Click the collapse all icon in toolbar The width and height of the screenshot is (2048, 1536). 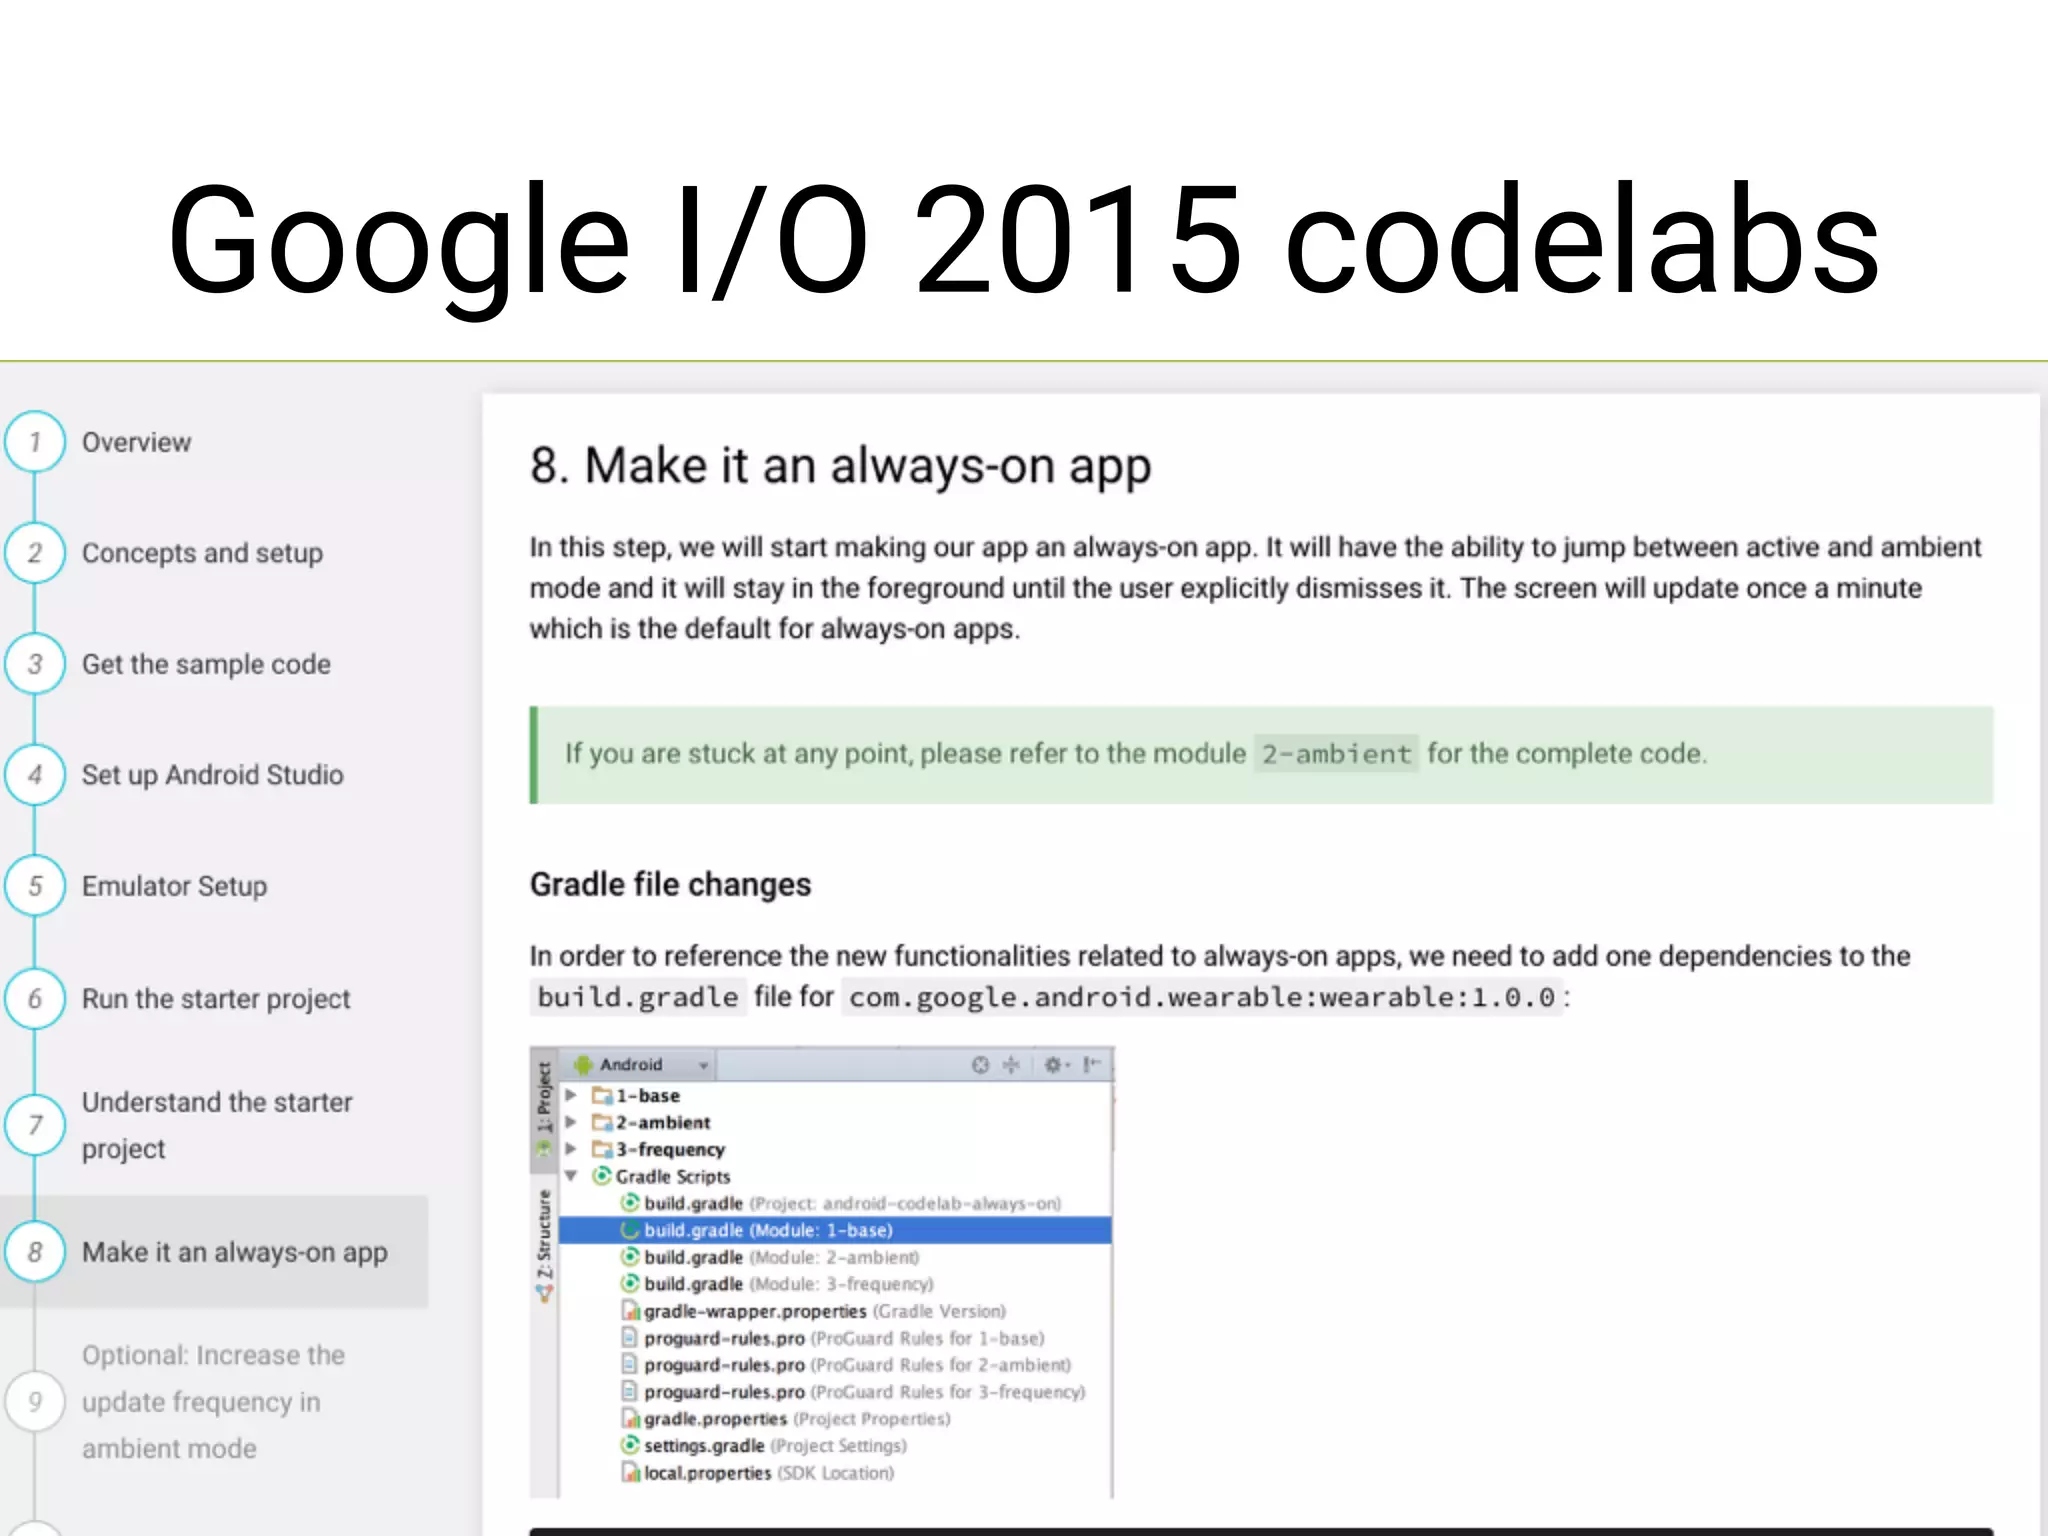[x=1011, y=1065]
